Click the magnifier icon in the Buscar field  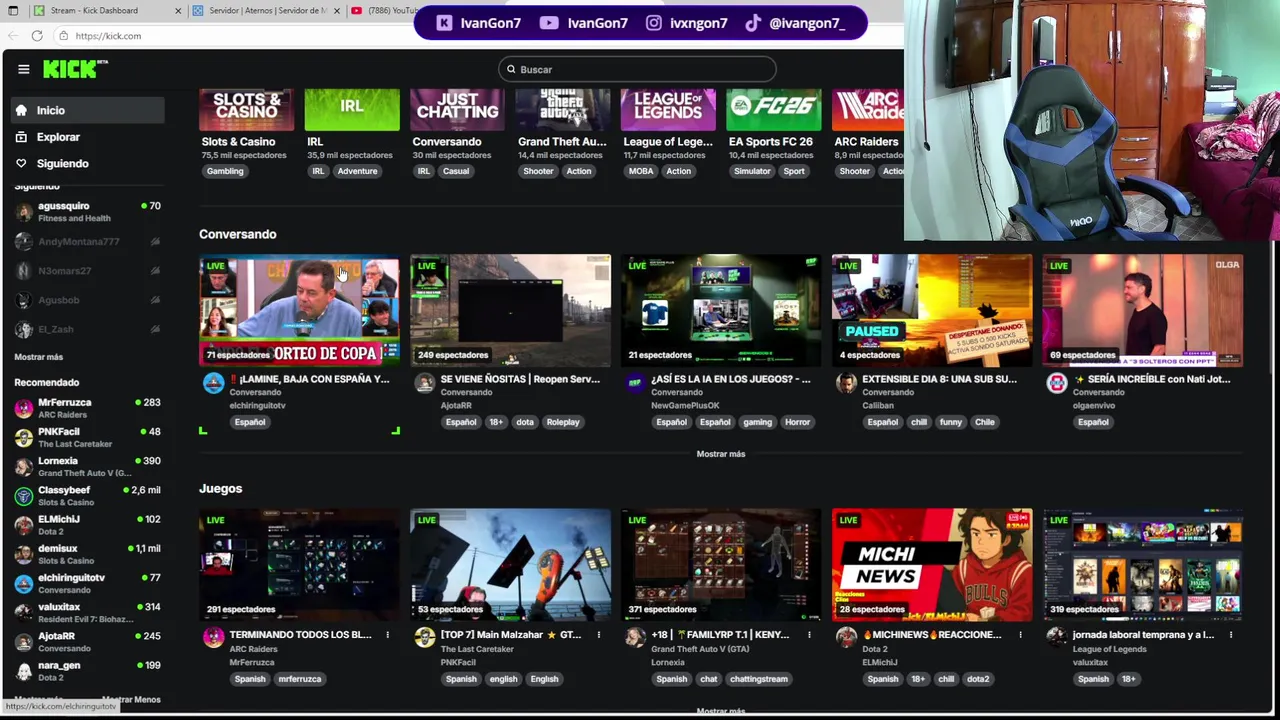click(511, 69)
